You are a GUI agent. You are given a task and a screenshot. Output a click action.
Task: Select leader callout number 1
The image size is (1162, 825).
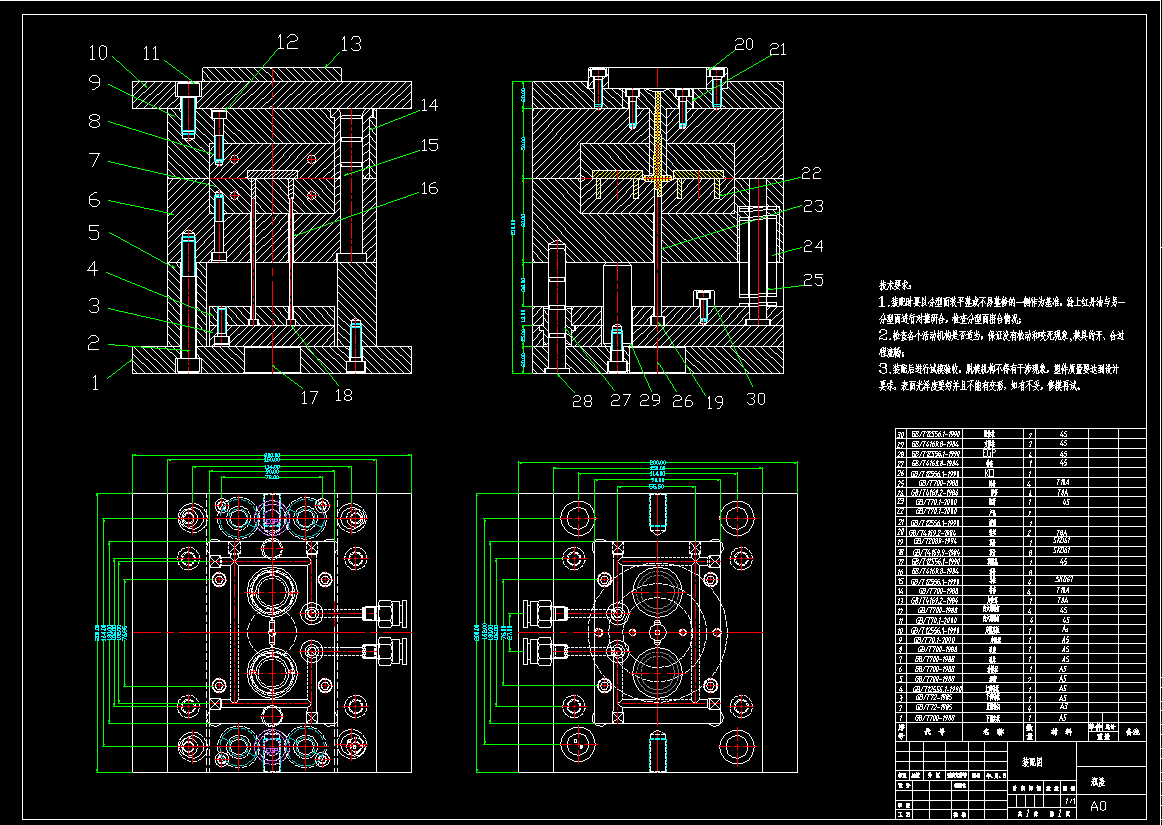point(95,383)
